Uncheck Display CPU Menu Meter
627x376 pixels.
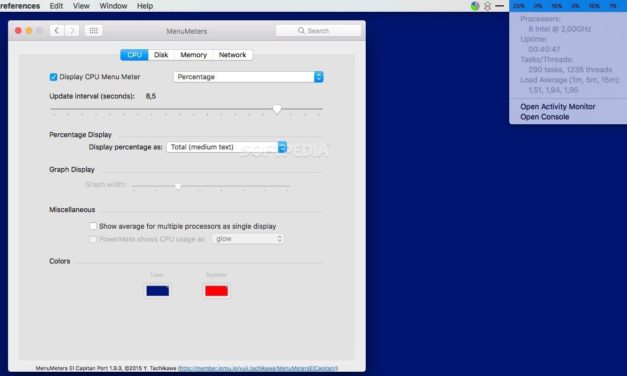(53, 77)
